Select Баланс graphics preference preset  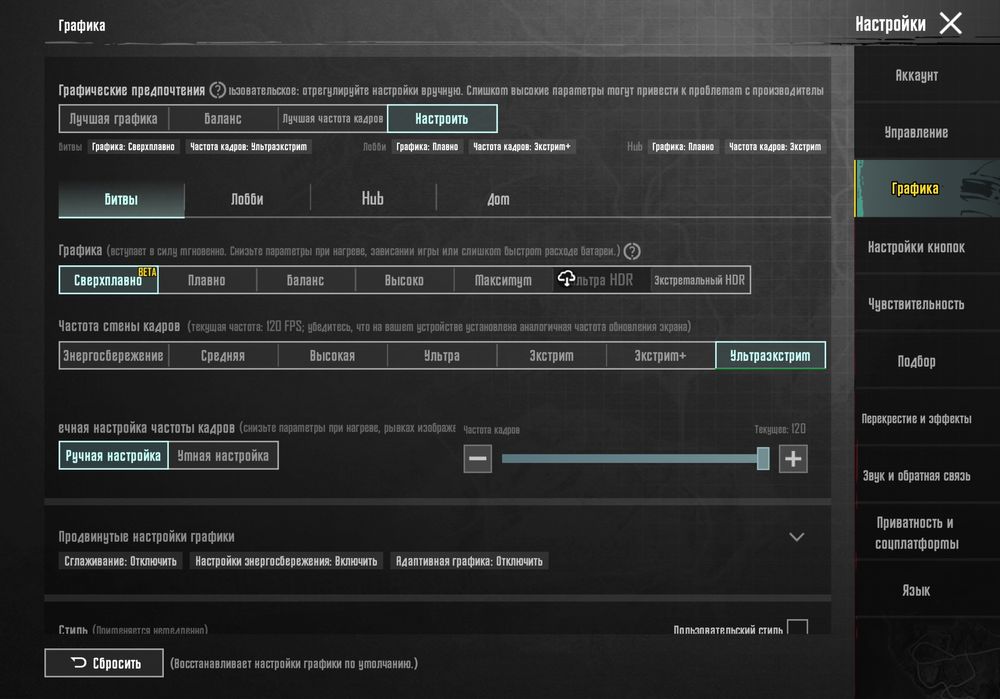[223, 119]
